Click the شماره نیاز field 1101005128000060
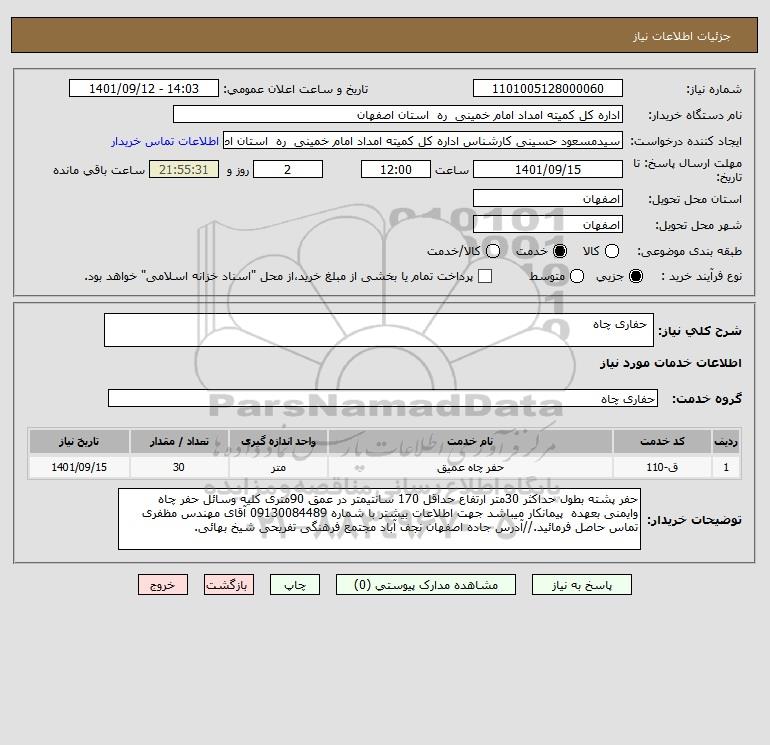 (x=548, y=88)
